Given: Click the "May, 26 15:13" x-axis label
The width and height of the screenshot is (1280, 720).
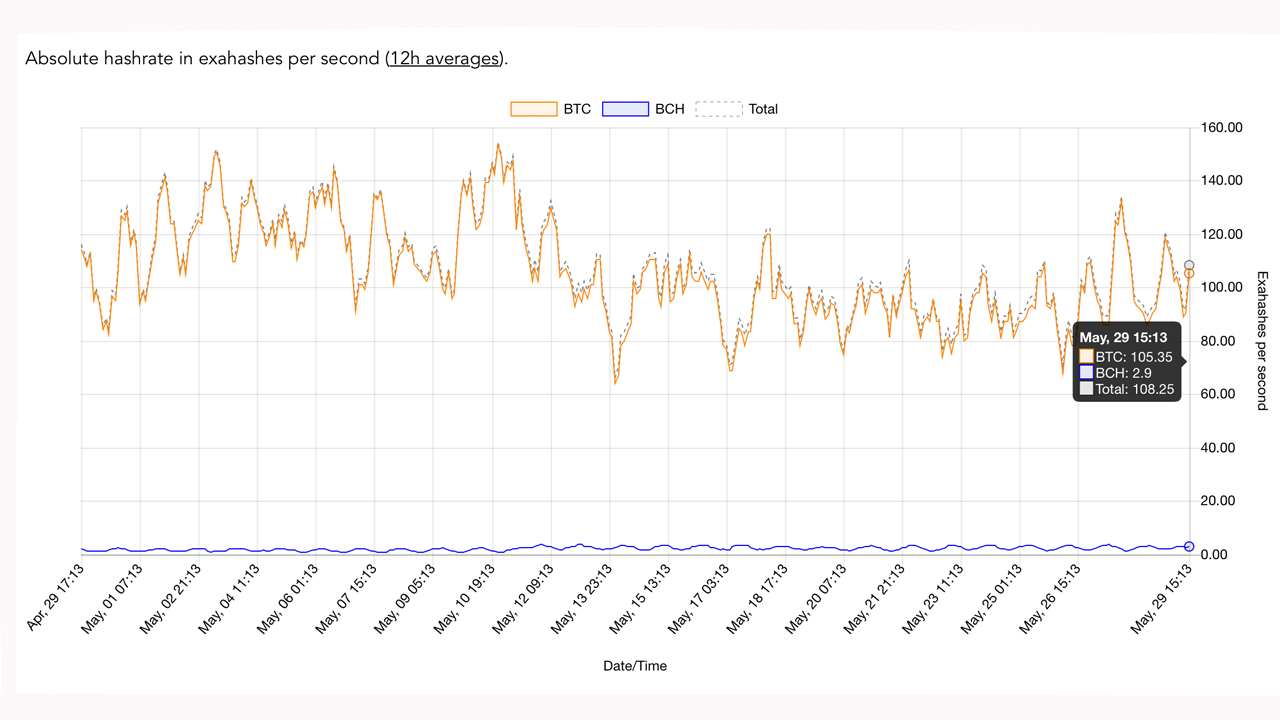Looking at the screenshot, I should coord(1049,599).
